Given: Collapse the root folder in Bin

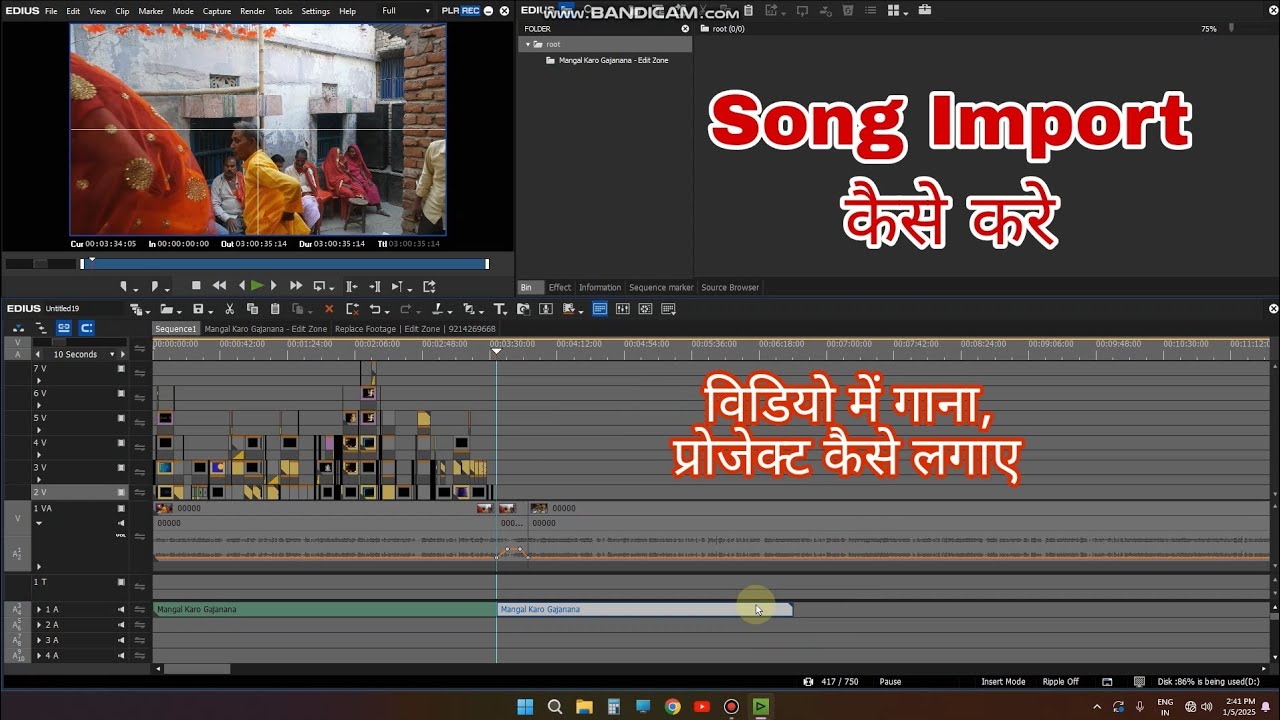Looking at the screenshot, I should (x=528, y=44).
